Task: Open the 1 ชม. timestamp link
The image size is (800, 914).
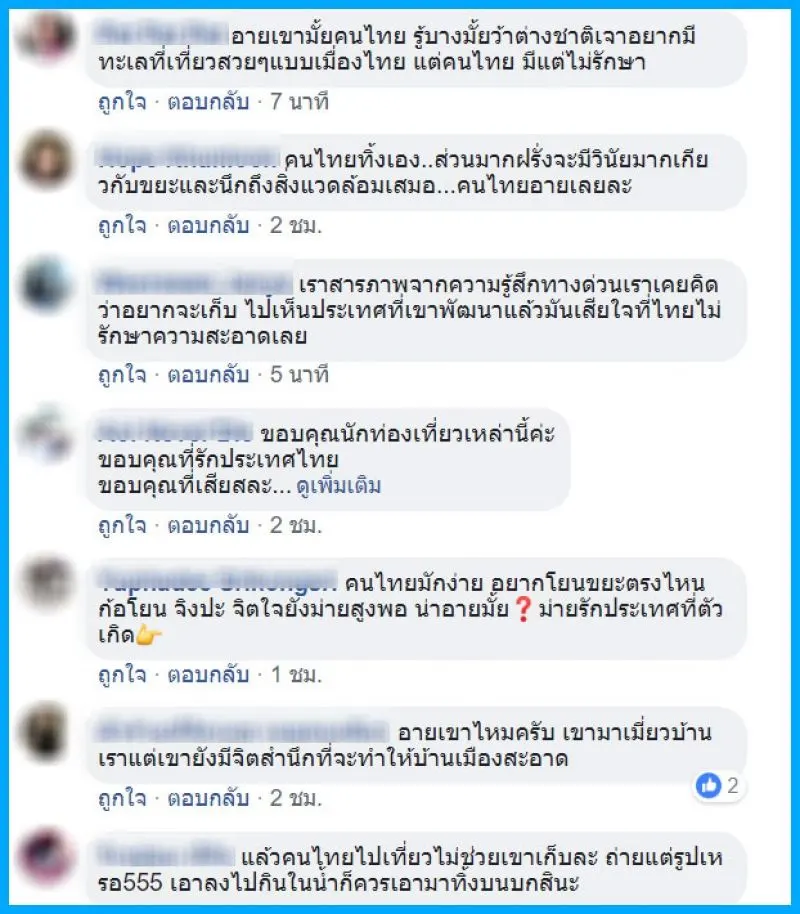Action: [296, 674]
